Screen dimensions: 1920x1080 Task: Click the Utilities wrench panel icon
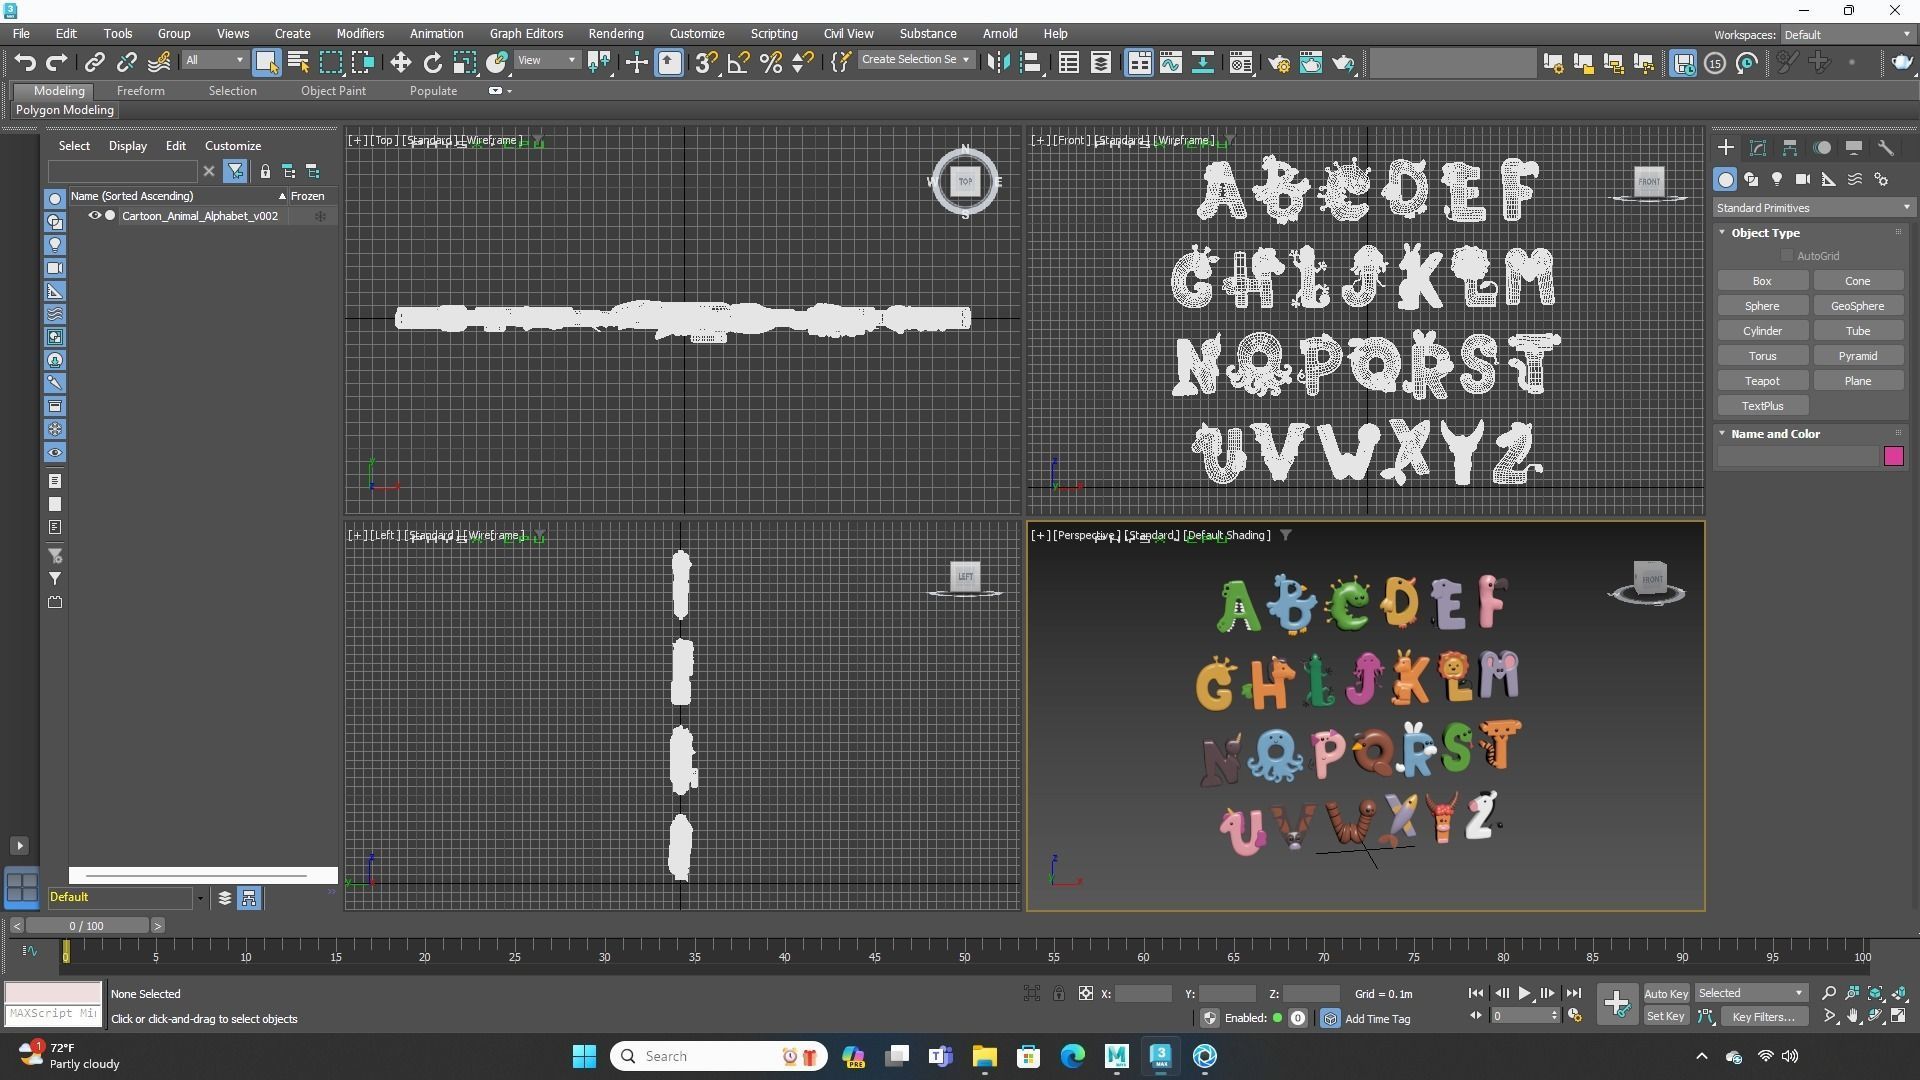pos(1885,147)
